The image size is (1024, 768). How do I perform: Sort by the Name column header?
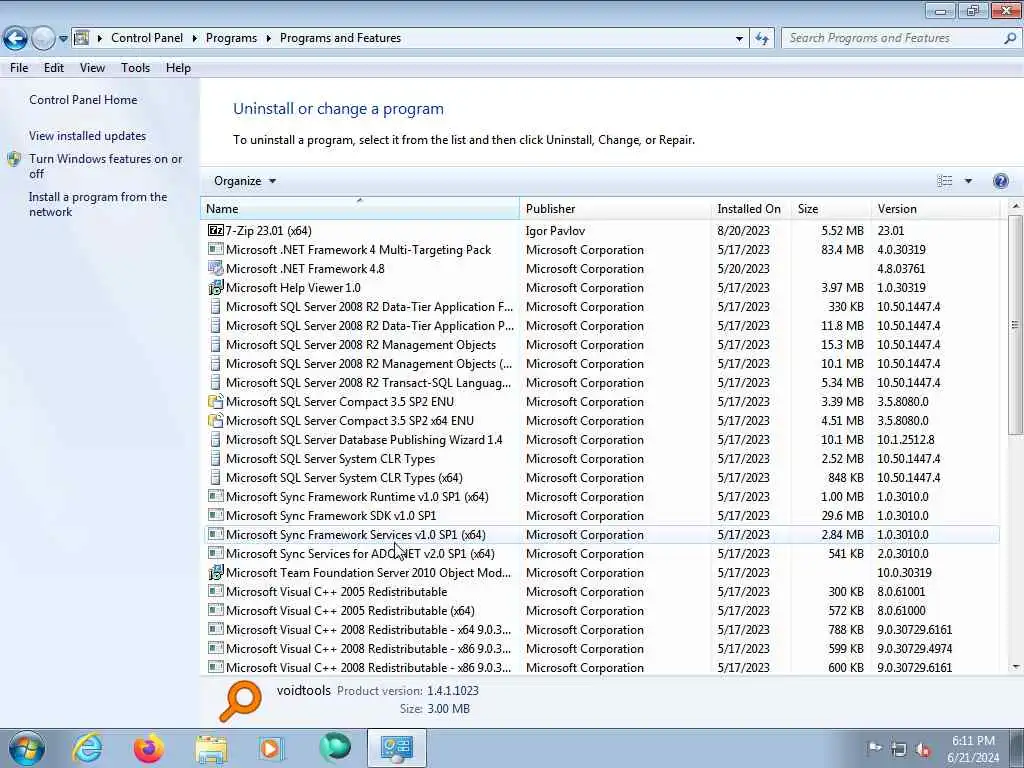coord(360,208)
